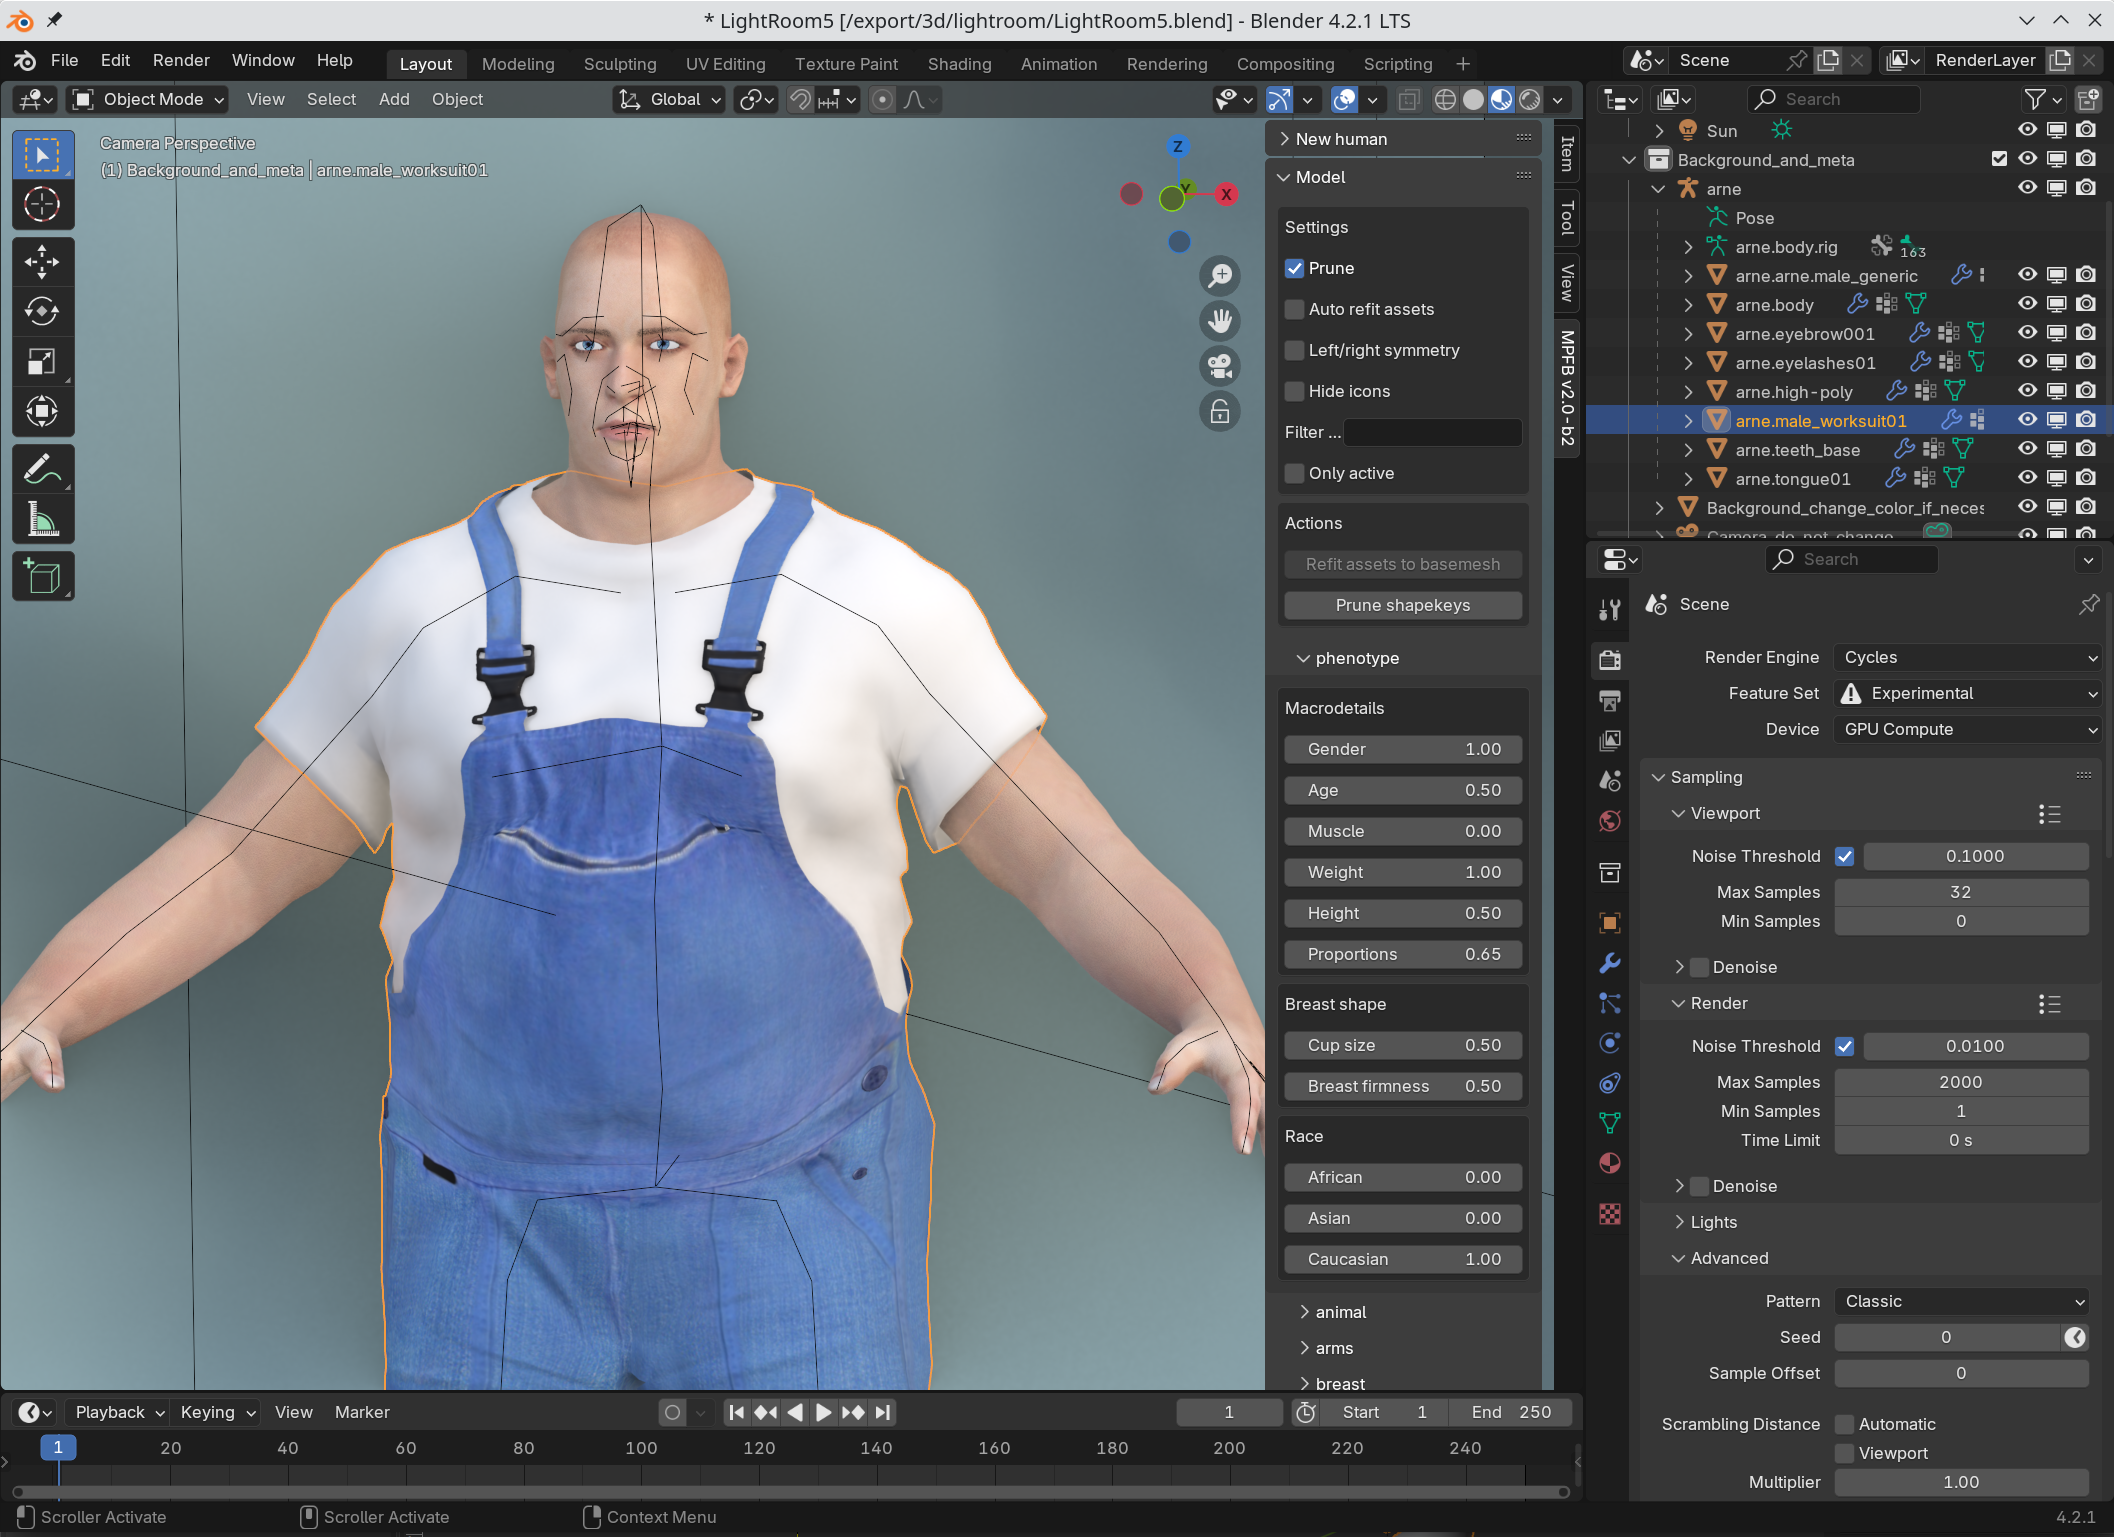Expand arne.male_worksuit01 in outliner

point(1689,421)
